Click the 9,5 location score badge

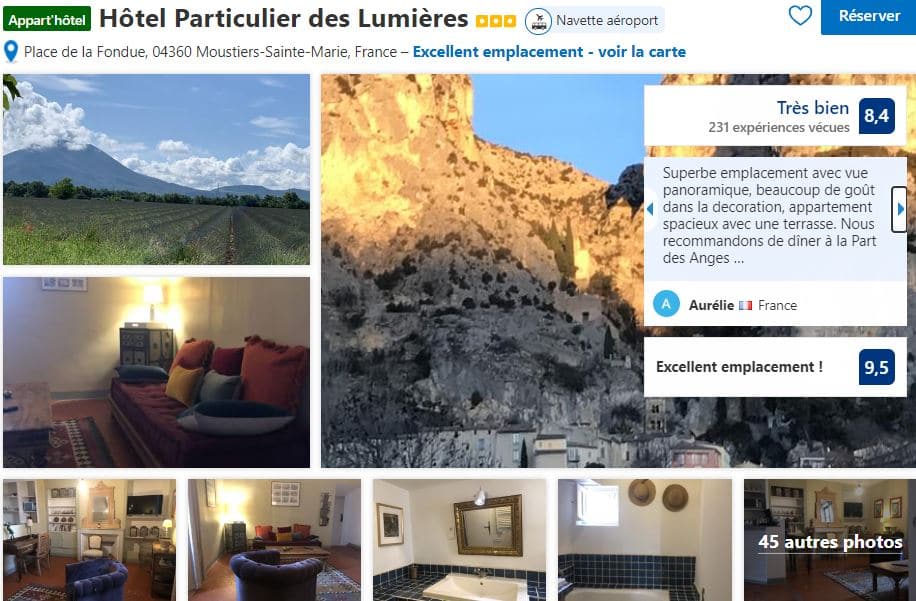coord(876,367)
